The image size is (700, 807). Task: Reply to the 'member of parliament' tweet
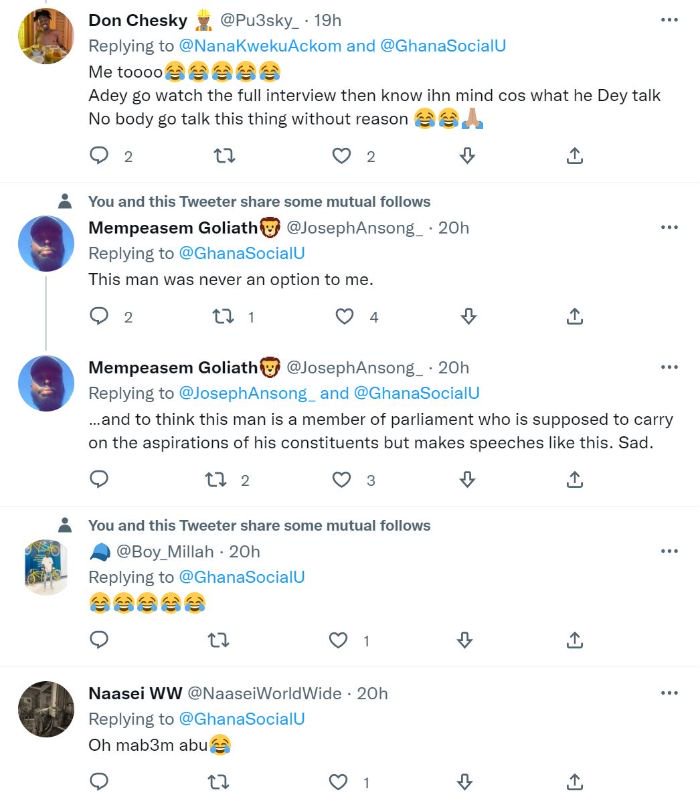pyautogui.click(x=99, y=479)
